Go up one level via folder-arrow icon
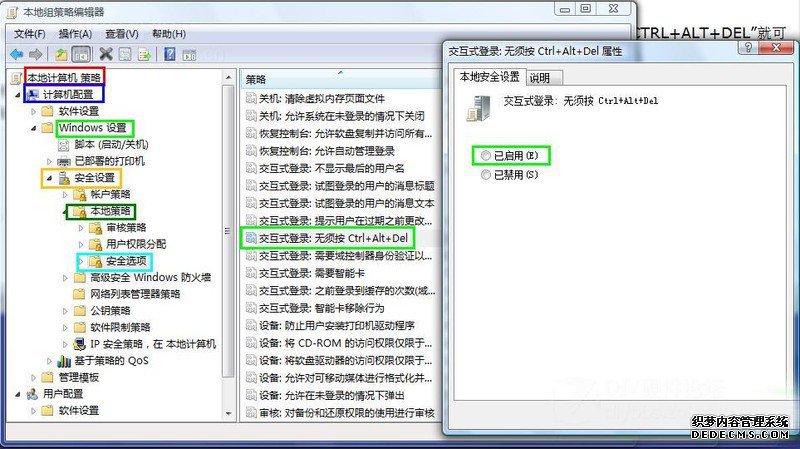The image size is (800, 449). (x=61, y=54)
